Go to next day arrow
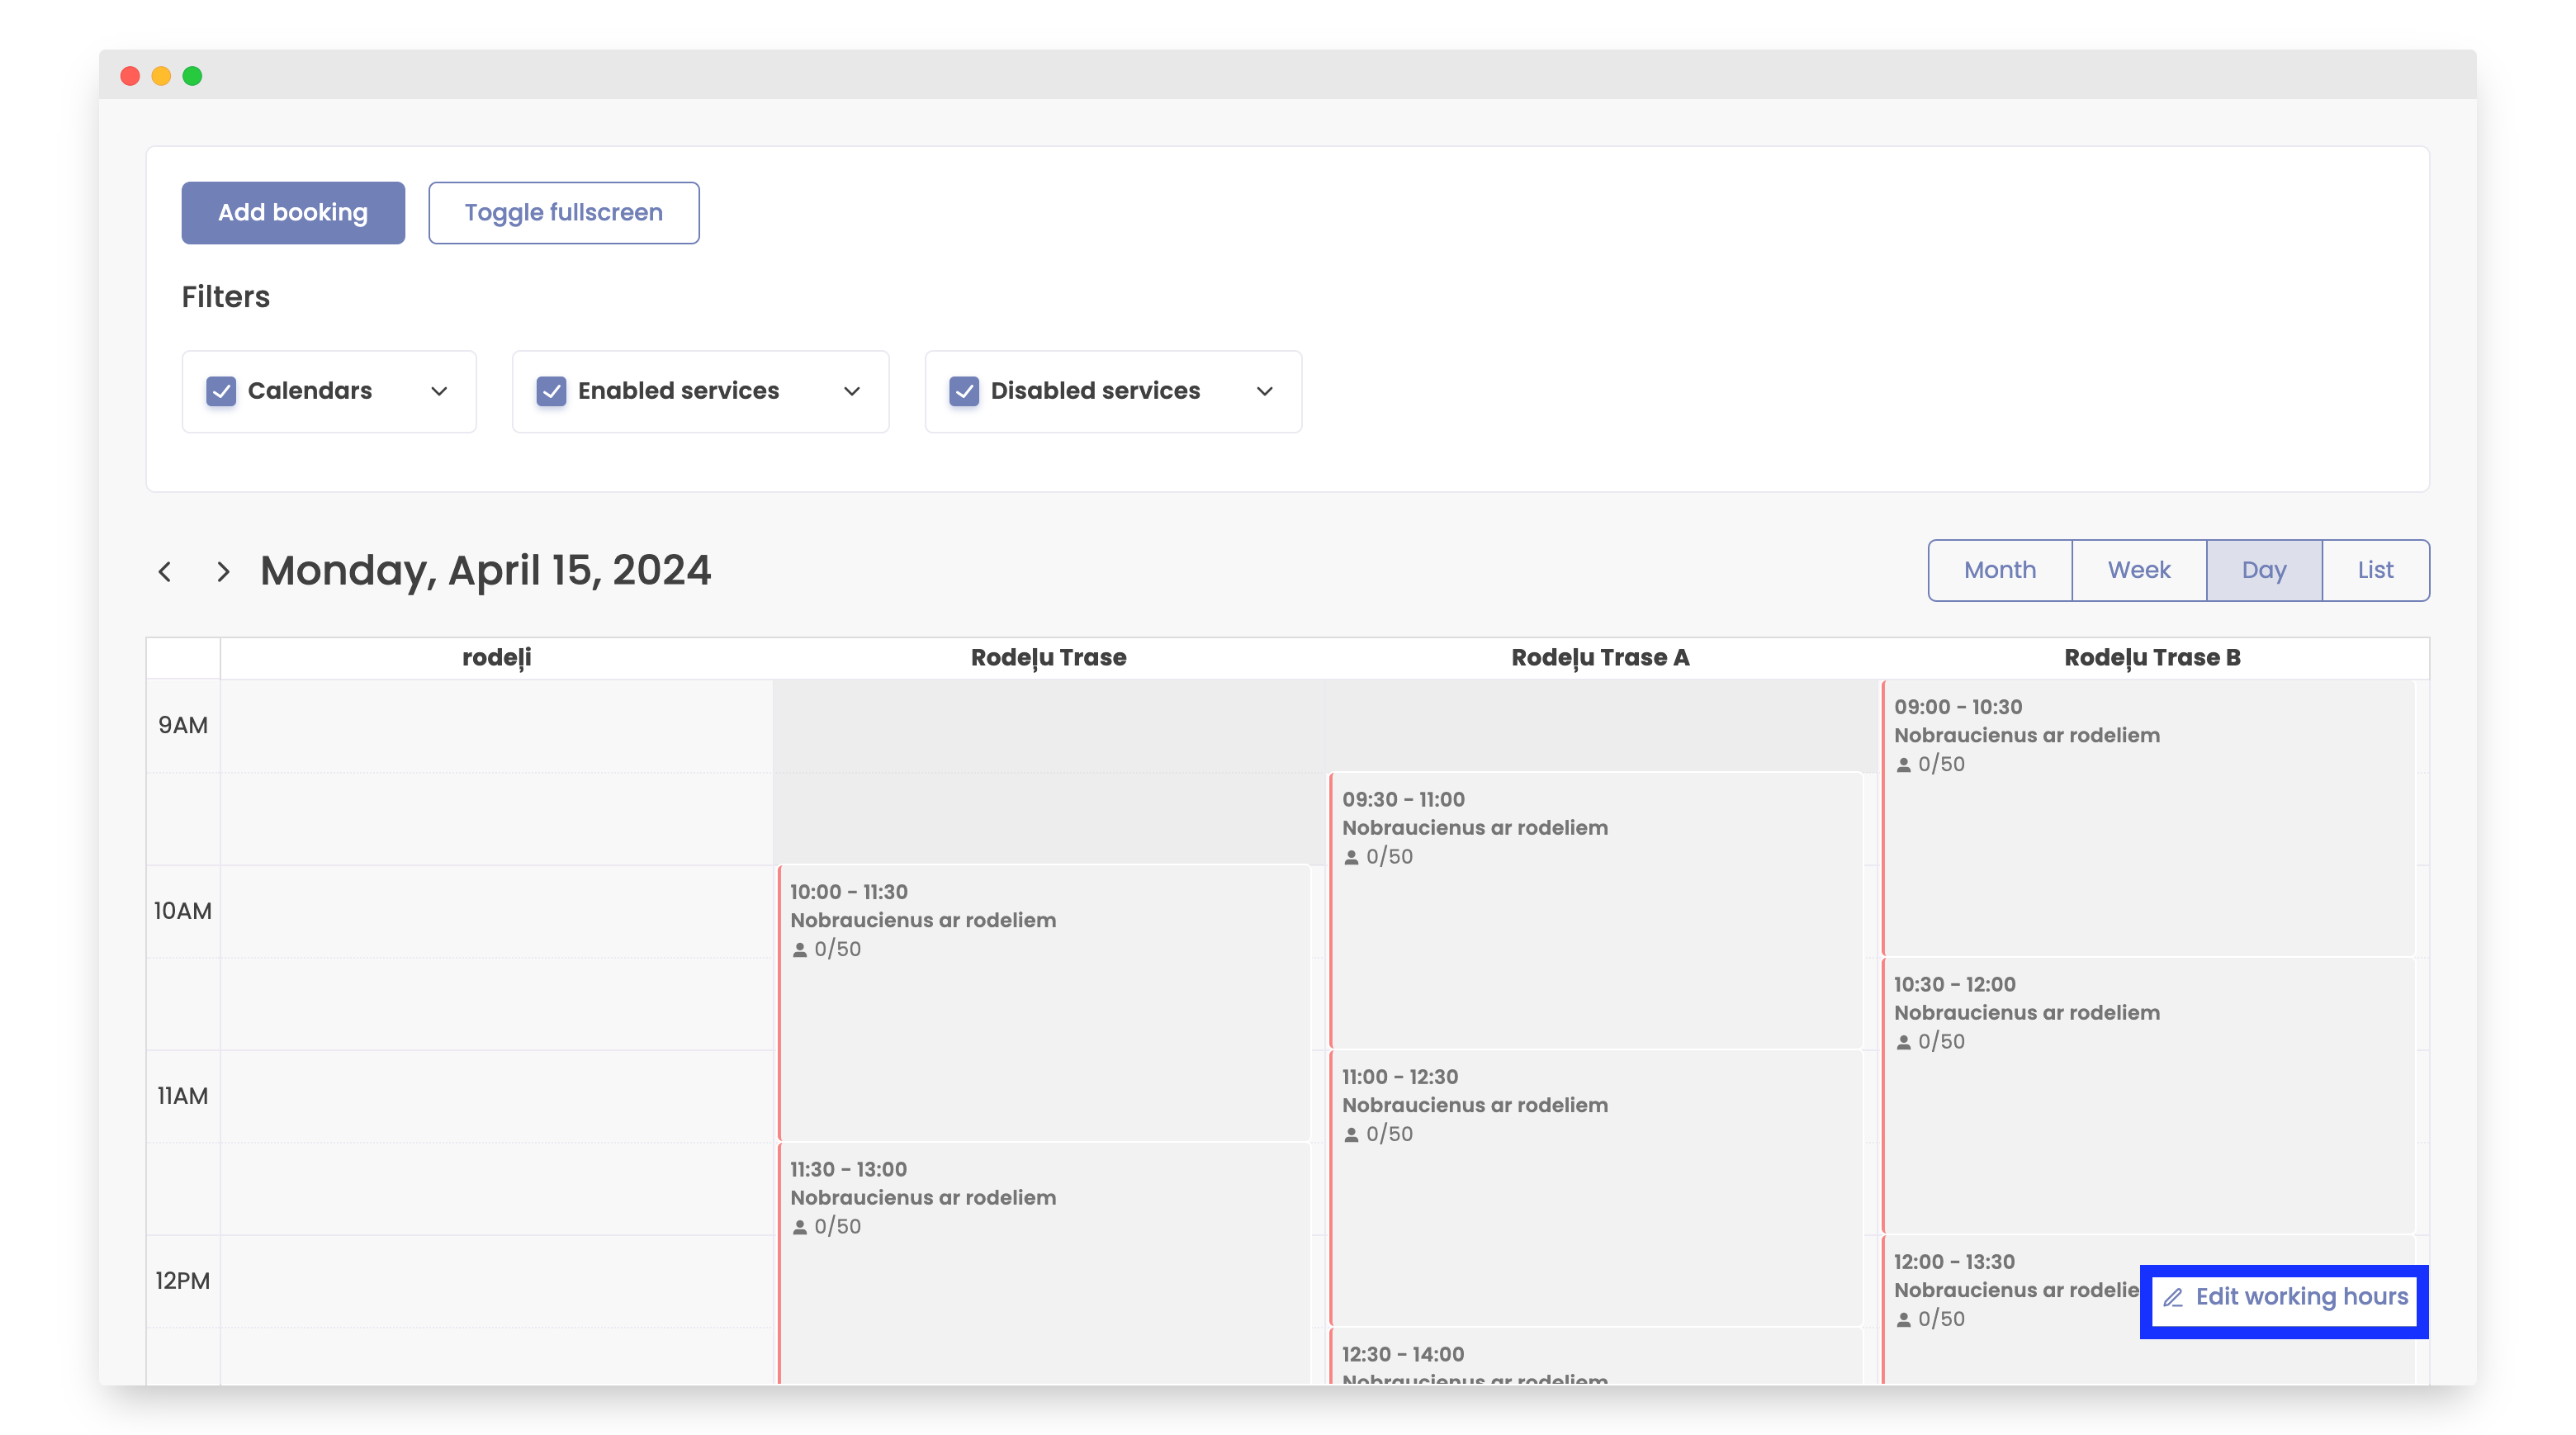 click(223, 572)
